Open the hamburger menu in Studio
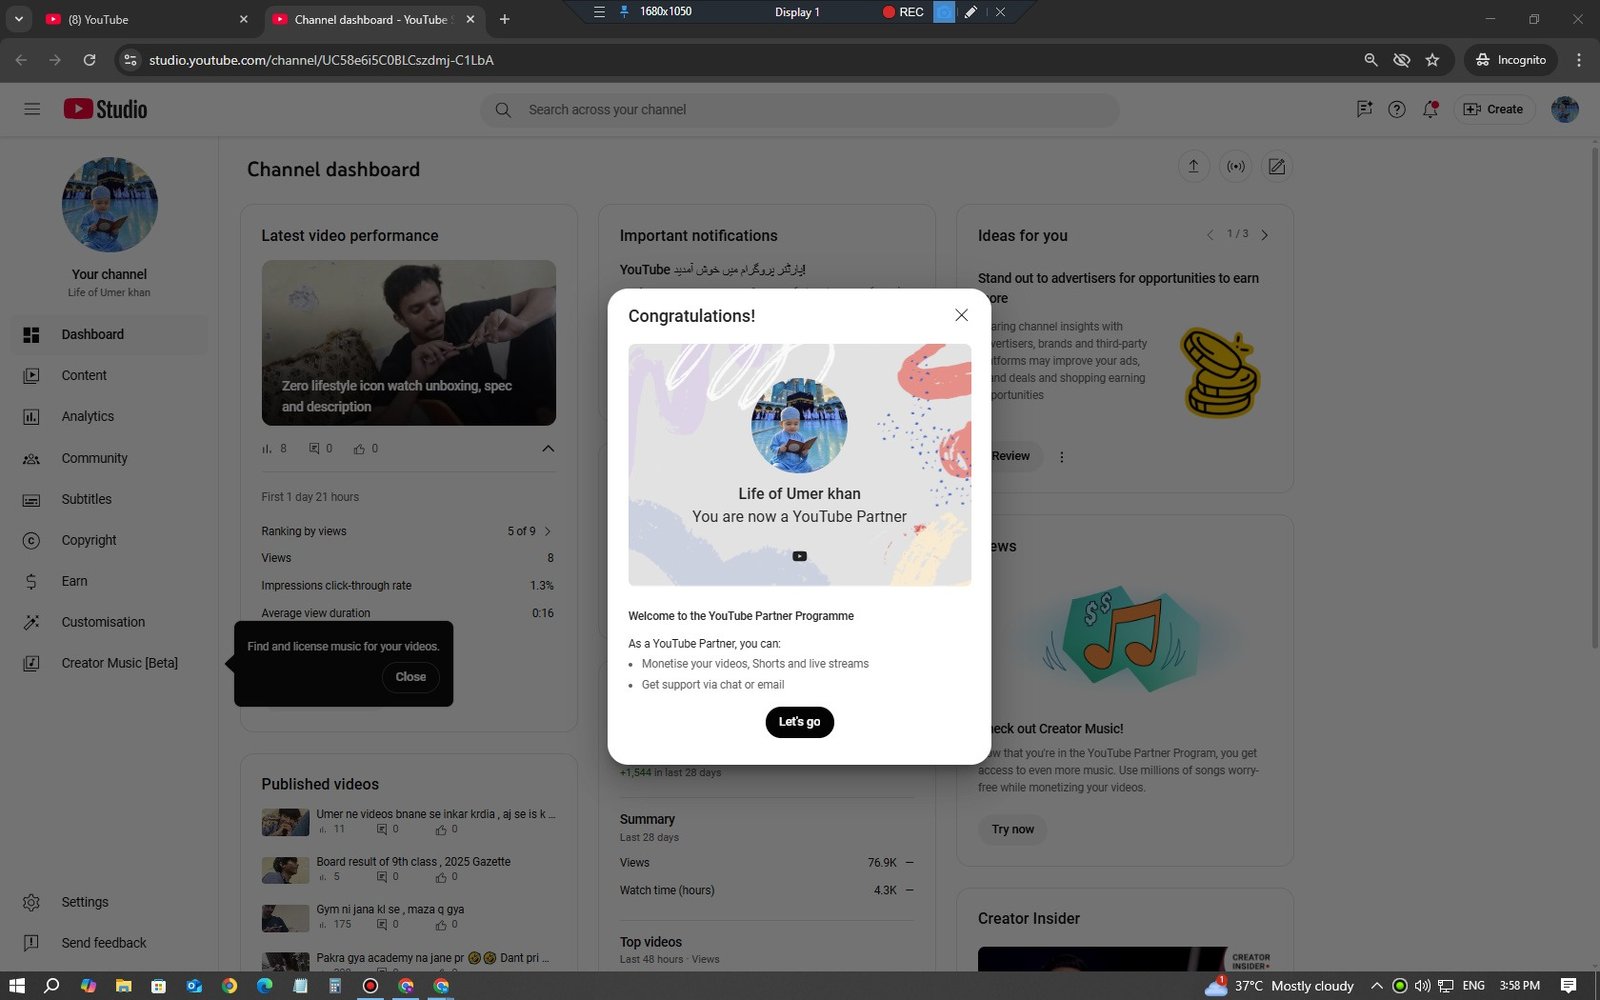The image size is (1600, 1000). pos(32,109)
